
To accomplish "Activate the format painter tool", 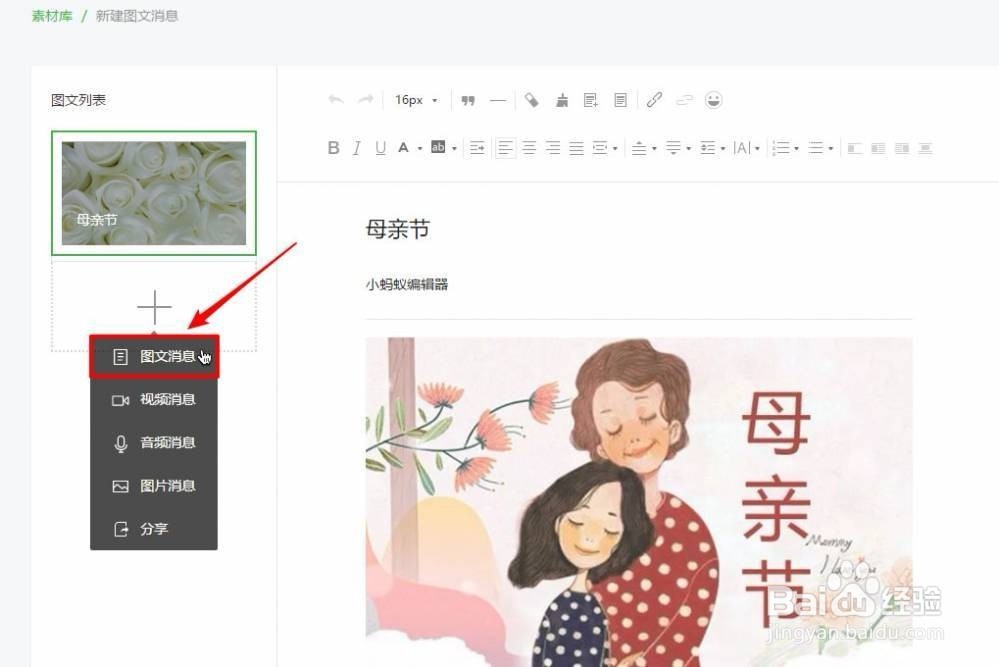I will coord(531,100).
